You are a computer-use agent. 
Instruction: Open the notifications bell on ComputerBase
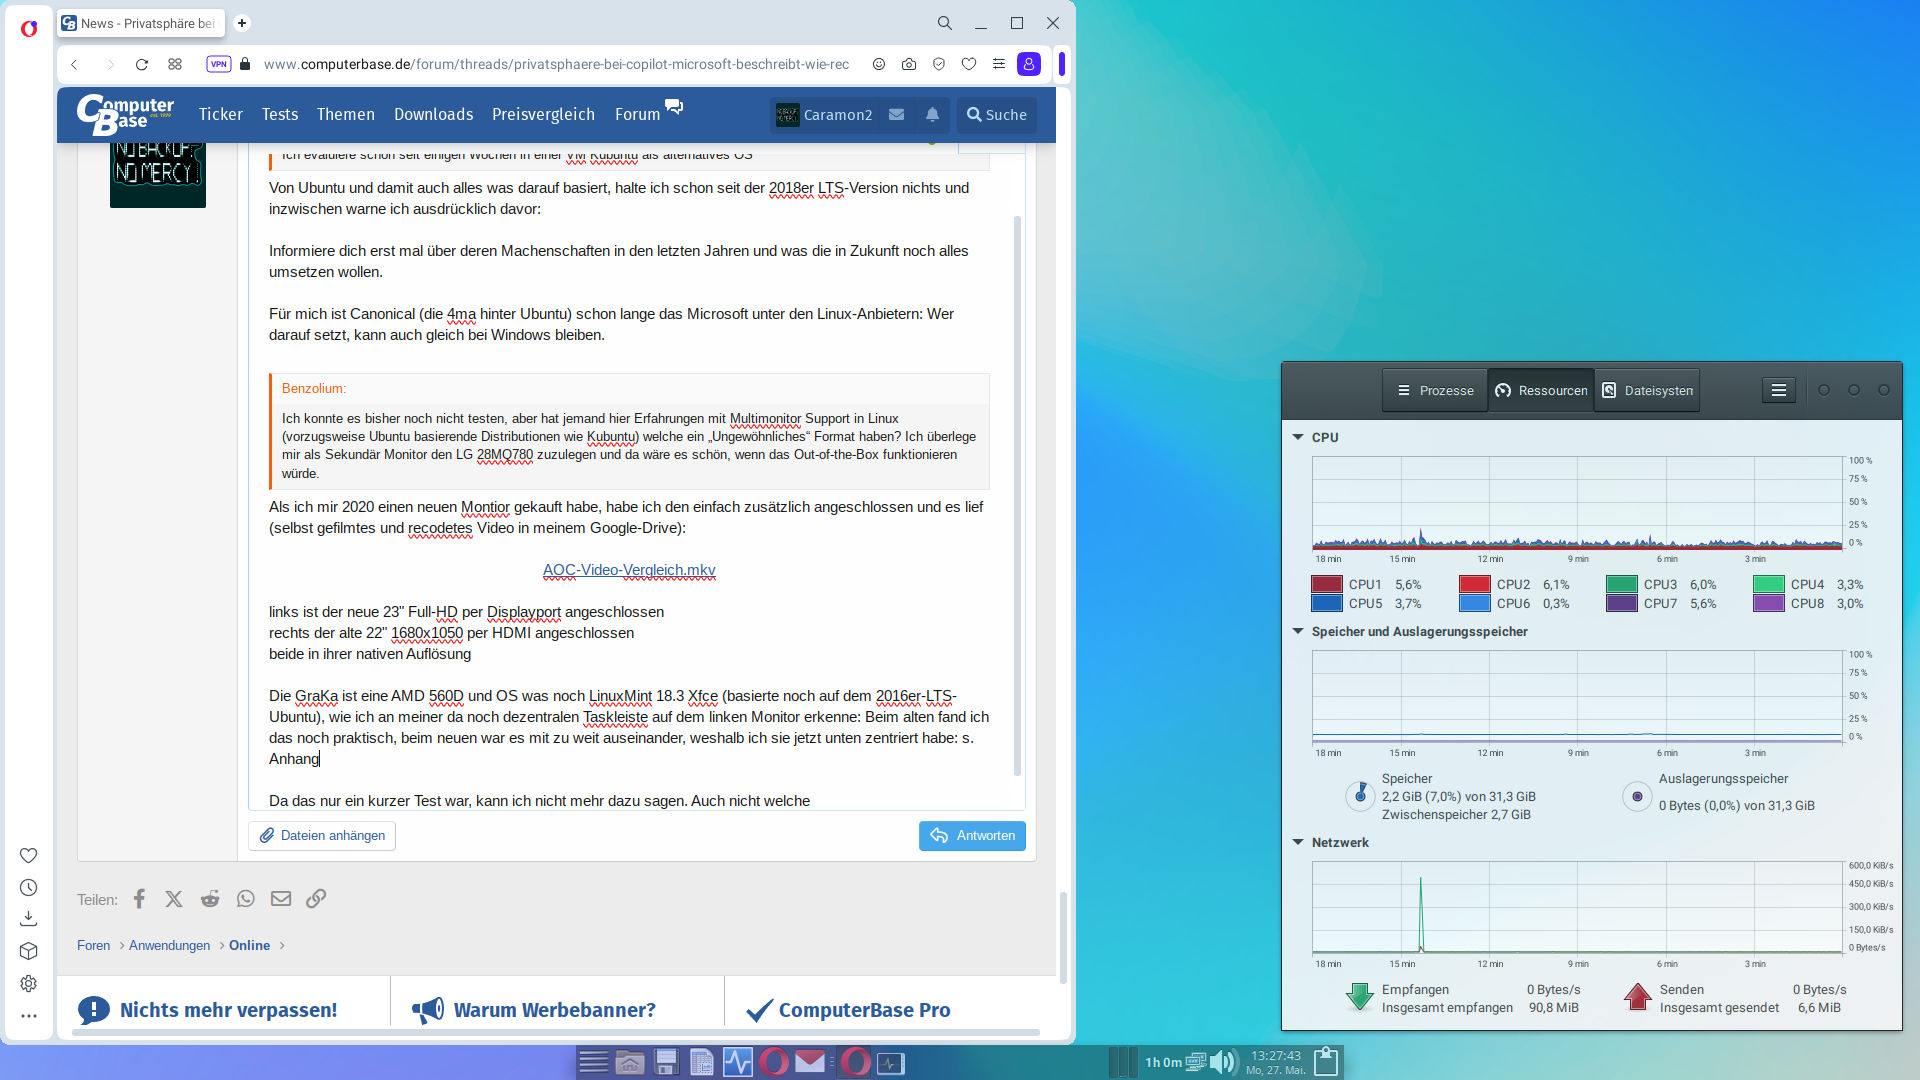coord(932,115)
